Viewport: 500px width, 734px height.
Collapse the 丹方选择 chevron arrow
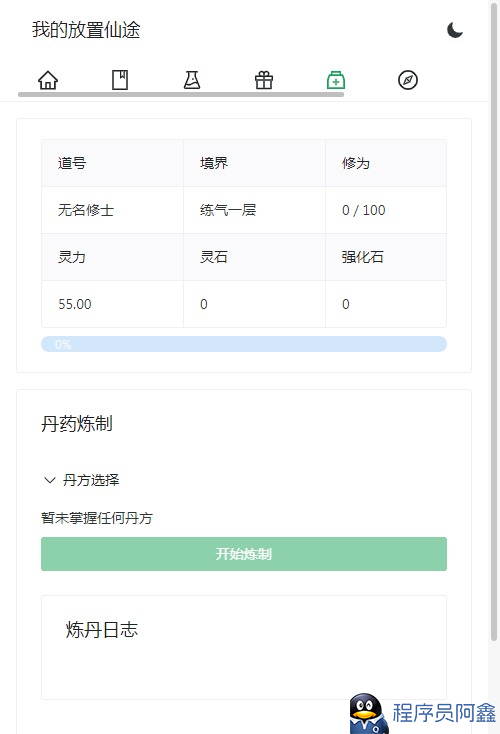pos(50,480)
